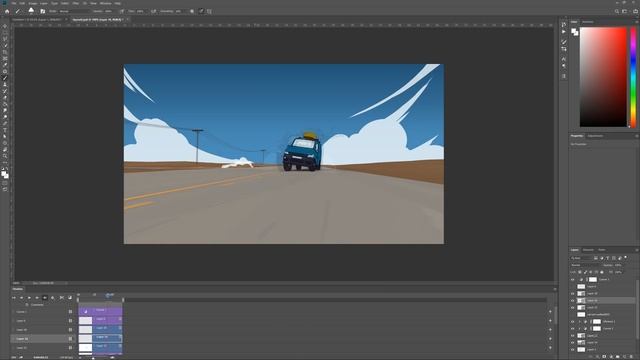Click the rainbow hue slider strip
Image resolution: width=640 pixels, height=360 pixels.
(633, 77)
